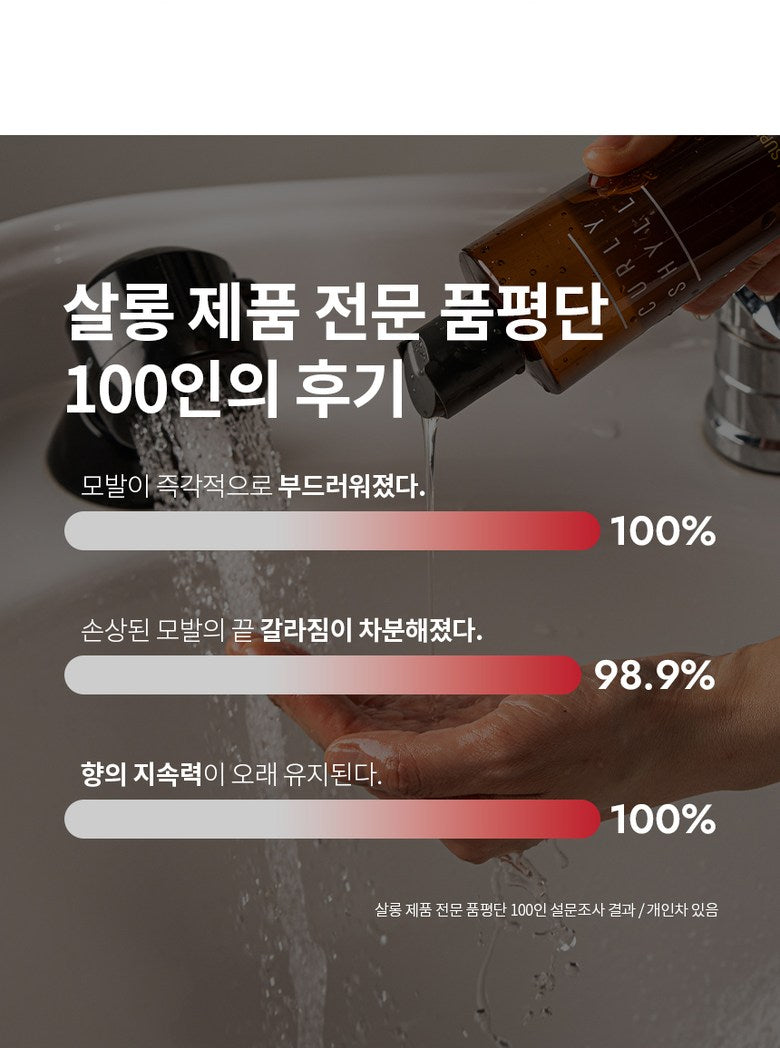Click the 100% value beside the scent bar
The image size is (780, 1048).
663,820
